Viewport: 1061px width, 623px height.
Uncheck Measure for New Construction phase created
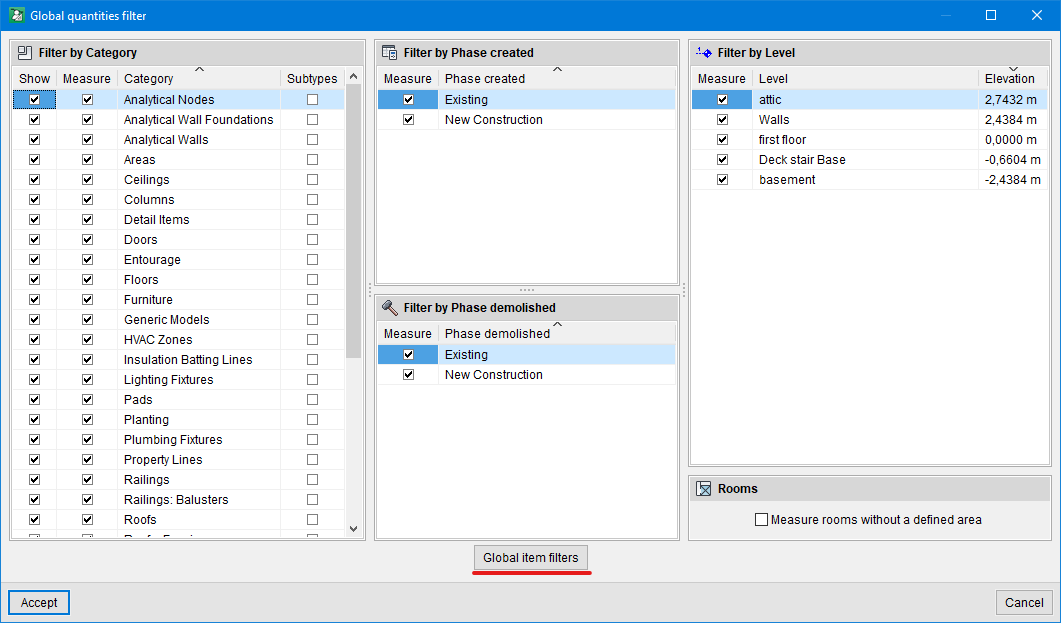click(x=408, y=120)
